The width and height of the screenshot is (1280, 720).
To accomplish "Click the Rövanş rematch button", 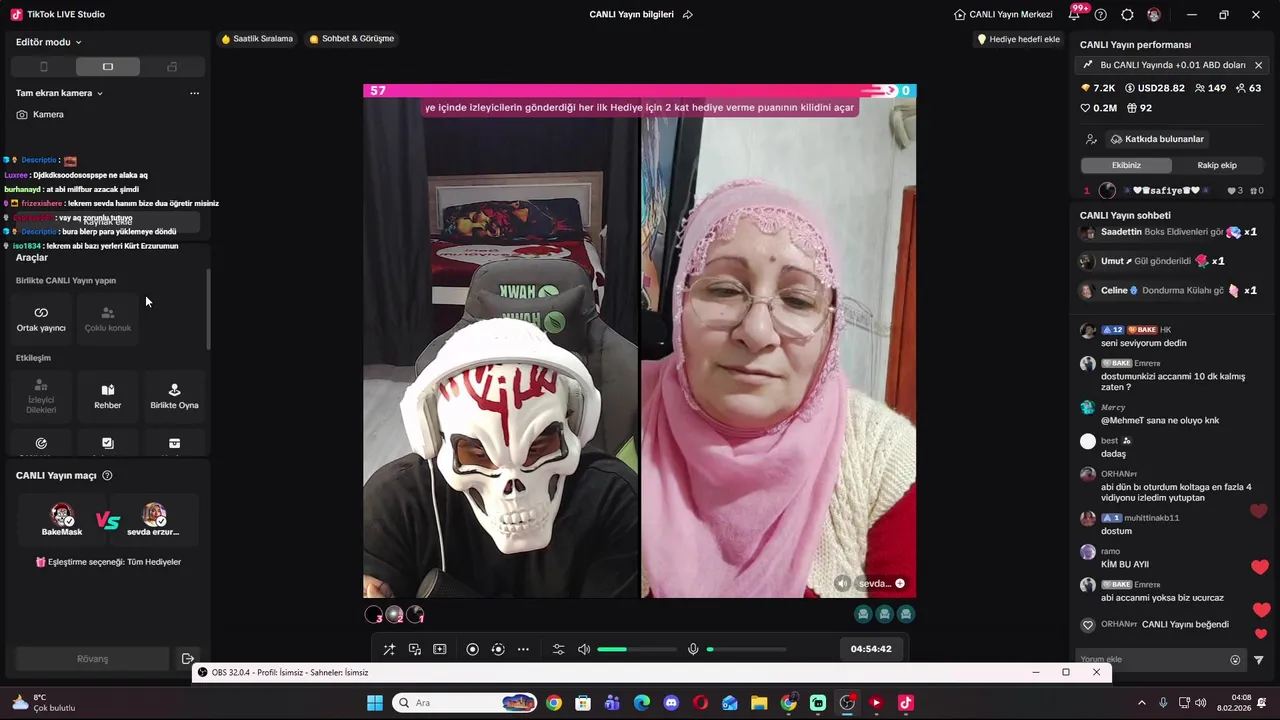I will point(92,659).
